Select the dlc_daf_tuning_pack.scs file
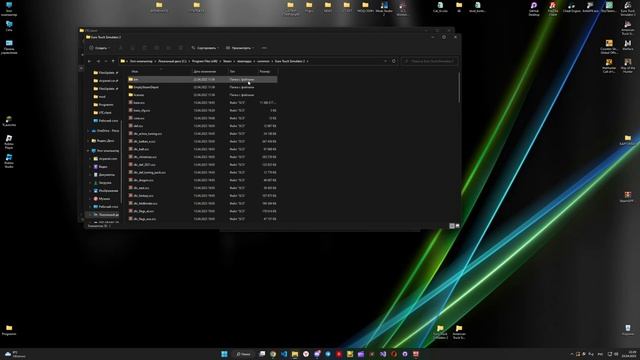640x360 pixels. (202, 172)
